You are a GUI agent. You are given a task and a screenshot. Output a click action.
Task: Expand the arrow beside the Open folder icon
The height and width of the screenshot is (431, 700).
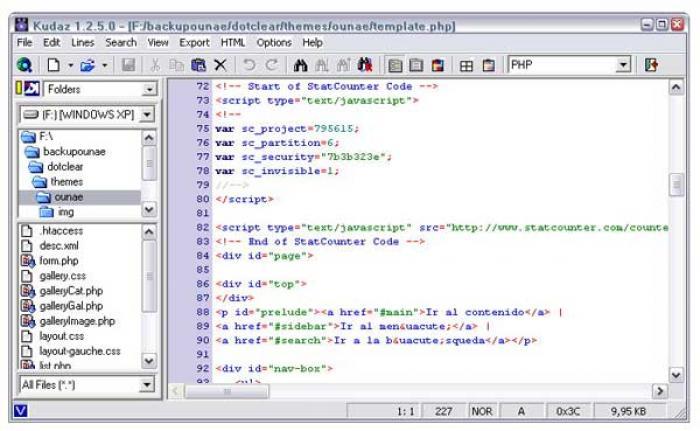104,65
